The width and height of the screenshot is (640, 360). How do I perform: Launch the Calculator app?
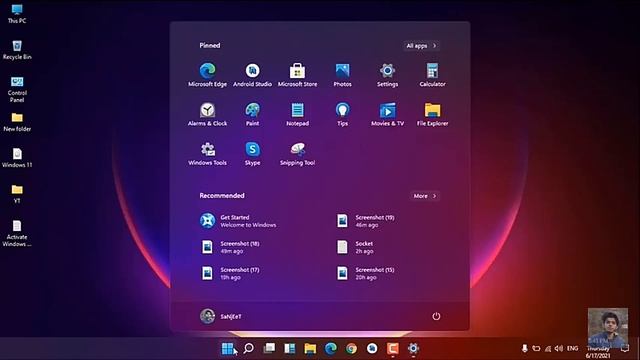432,75
